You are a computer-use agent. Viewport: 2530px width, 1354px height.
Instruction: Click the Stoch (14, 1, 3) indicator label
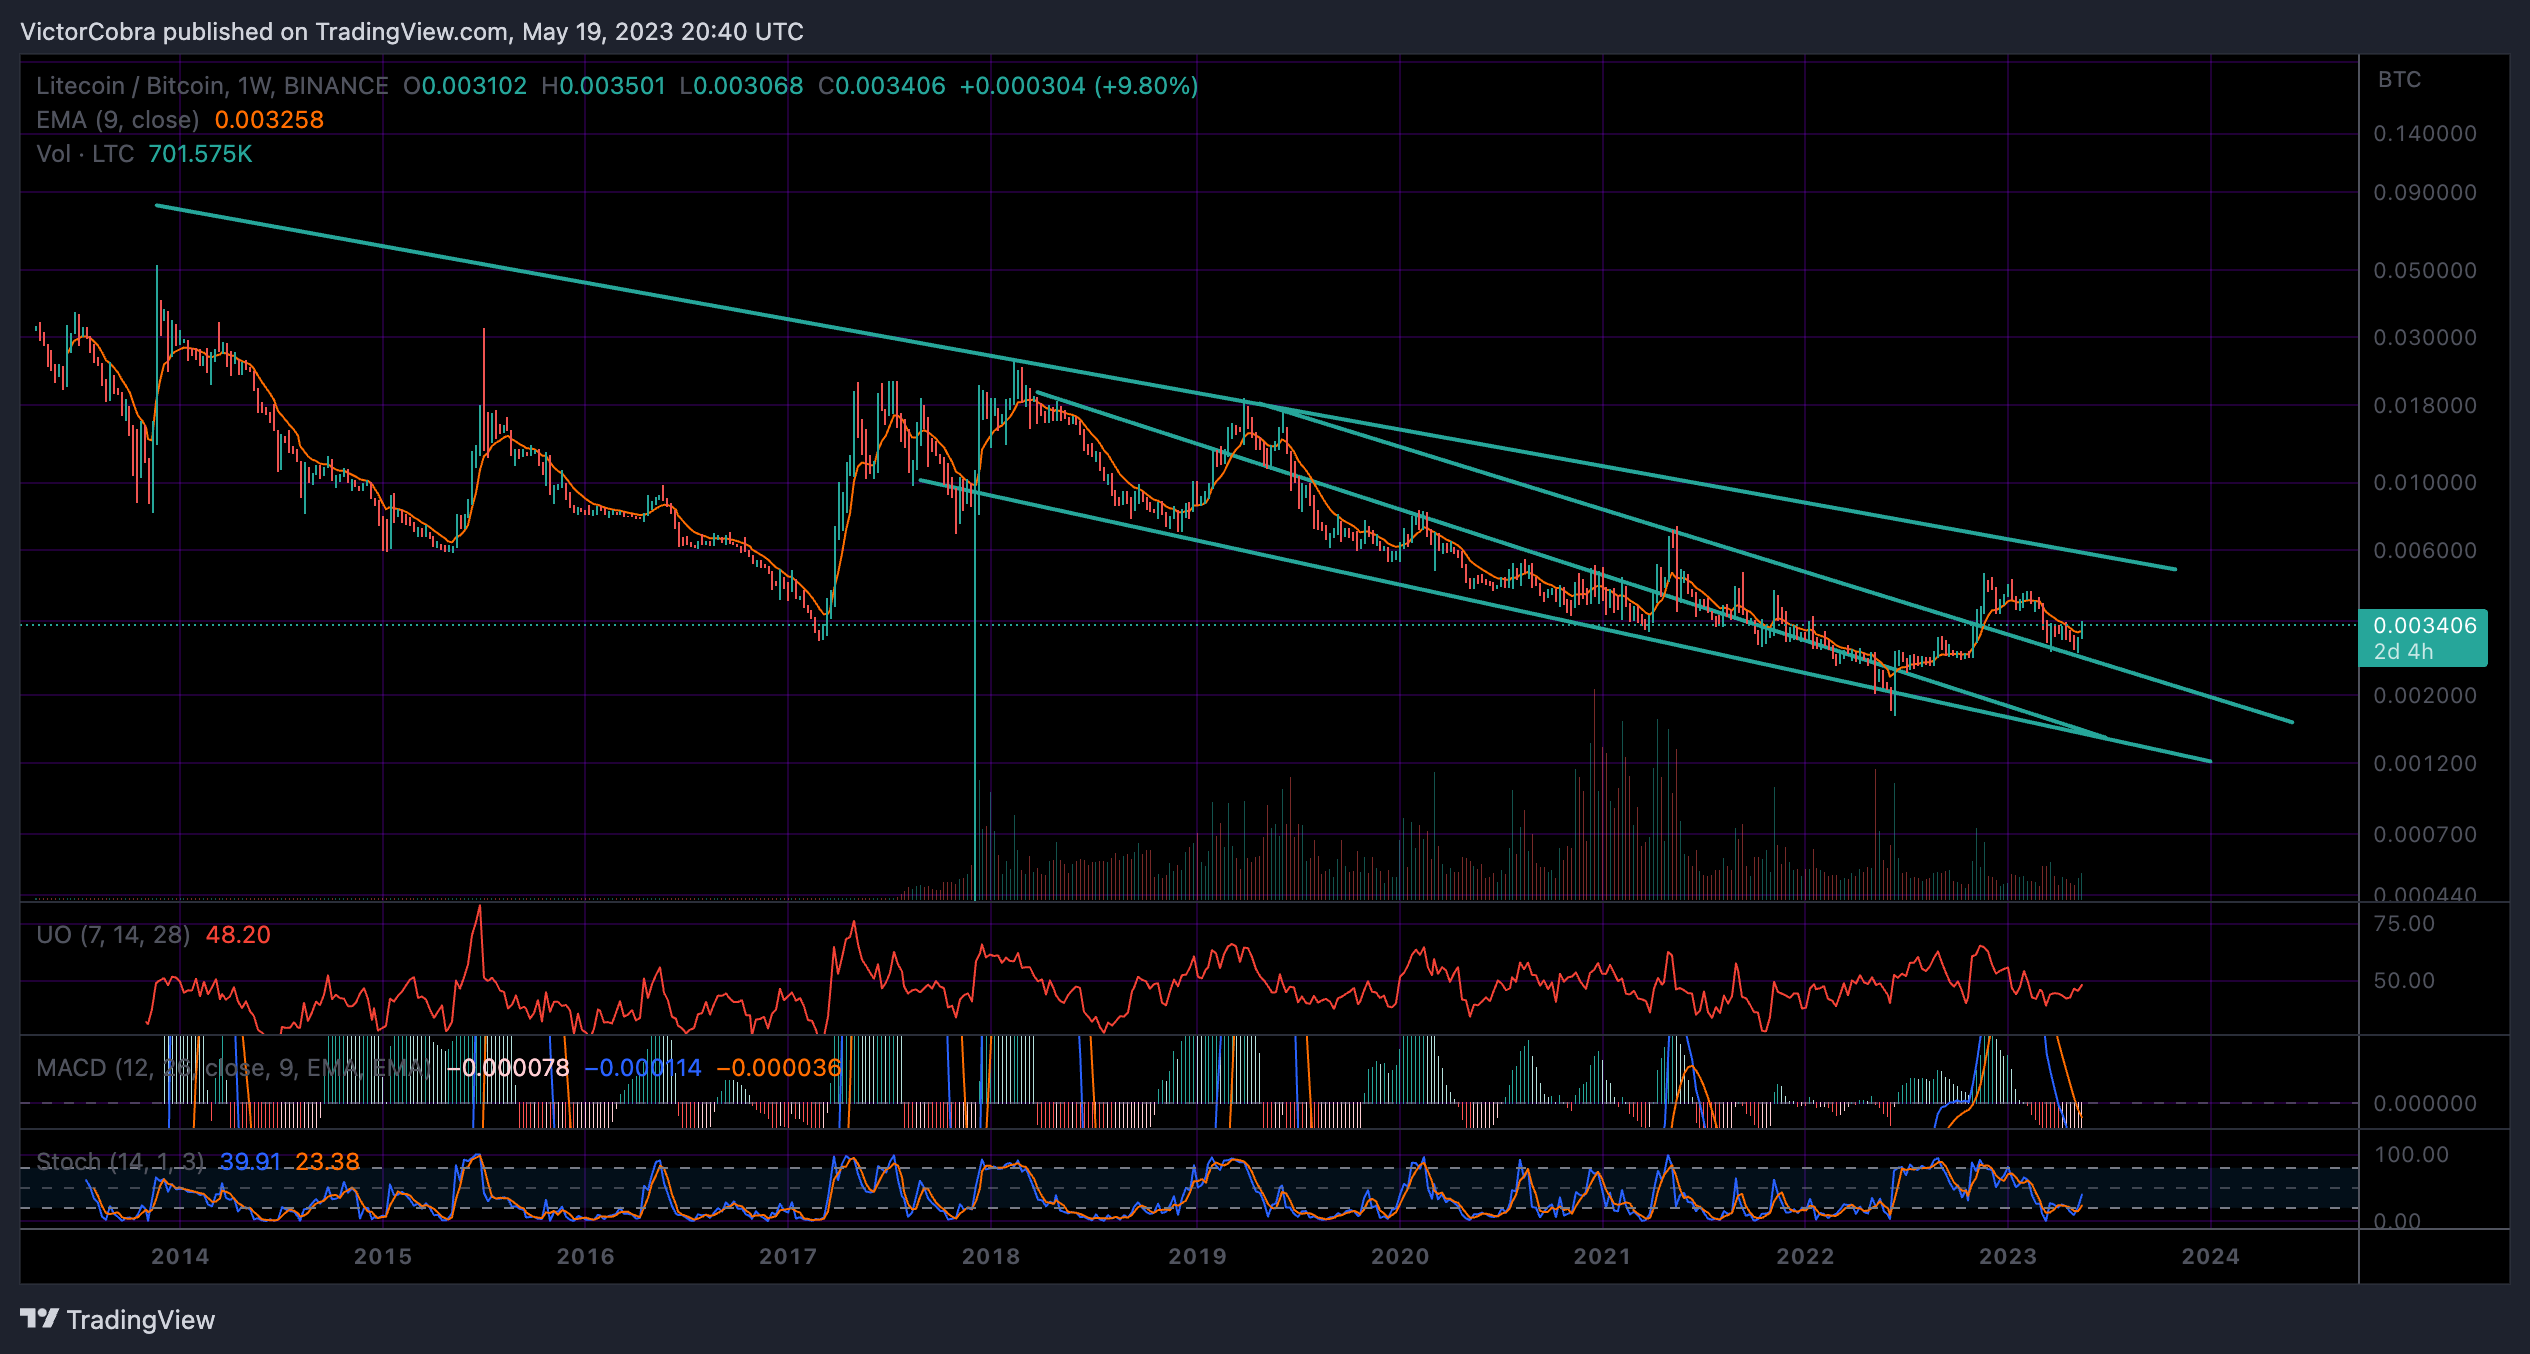pyautogui.click(x=121, y=1162)
